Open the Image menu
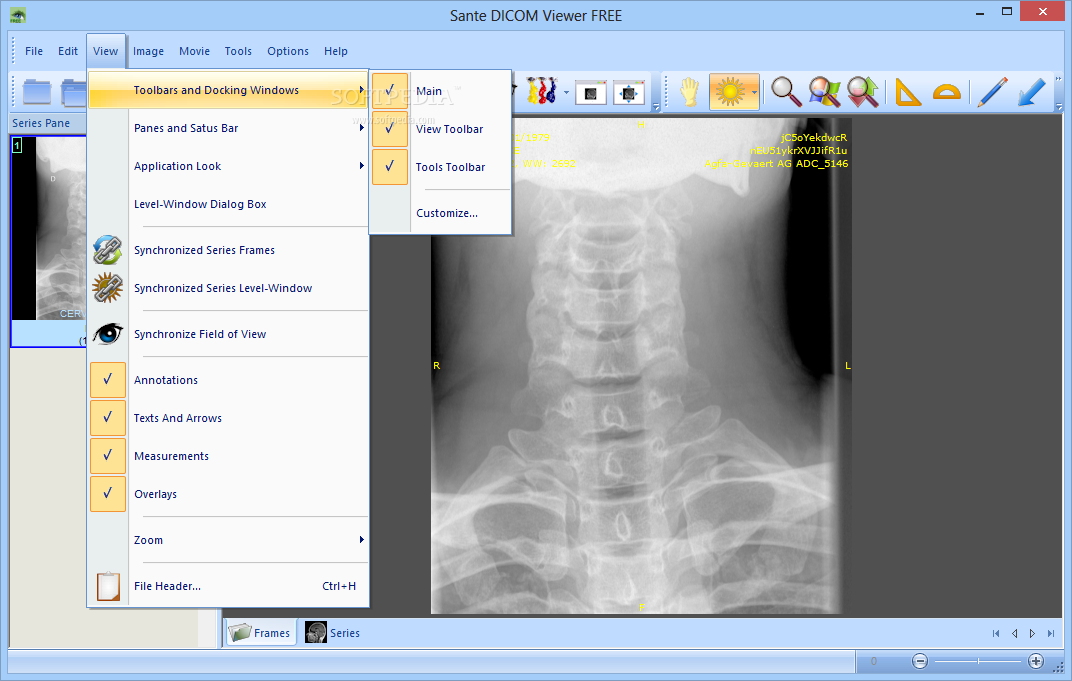This screenshot has height=681, width=1072. tap(148, 51)
